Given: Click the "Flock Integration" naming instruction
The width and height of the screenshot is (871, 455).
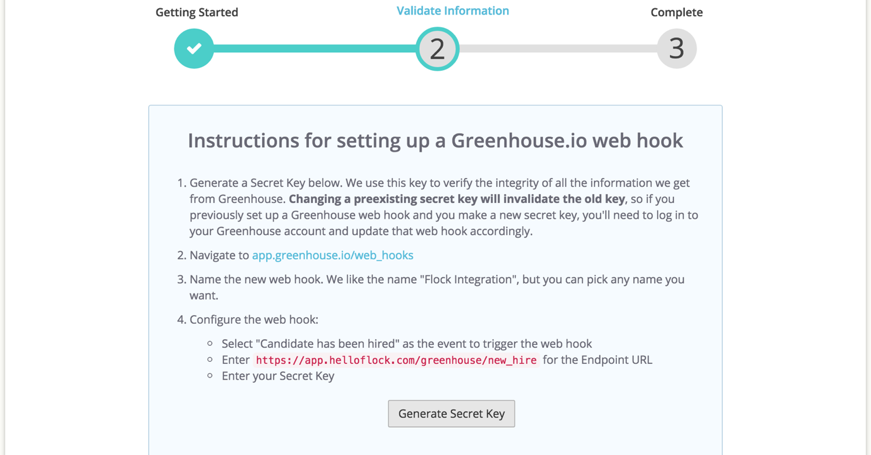Looking at the screenshot, I should [437, 287].
